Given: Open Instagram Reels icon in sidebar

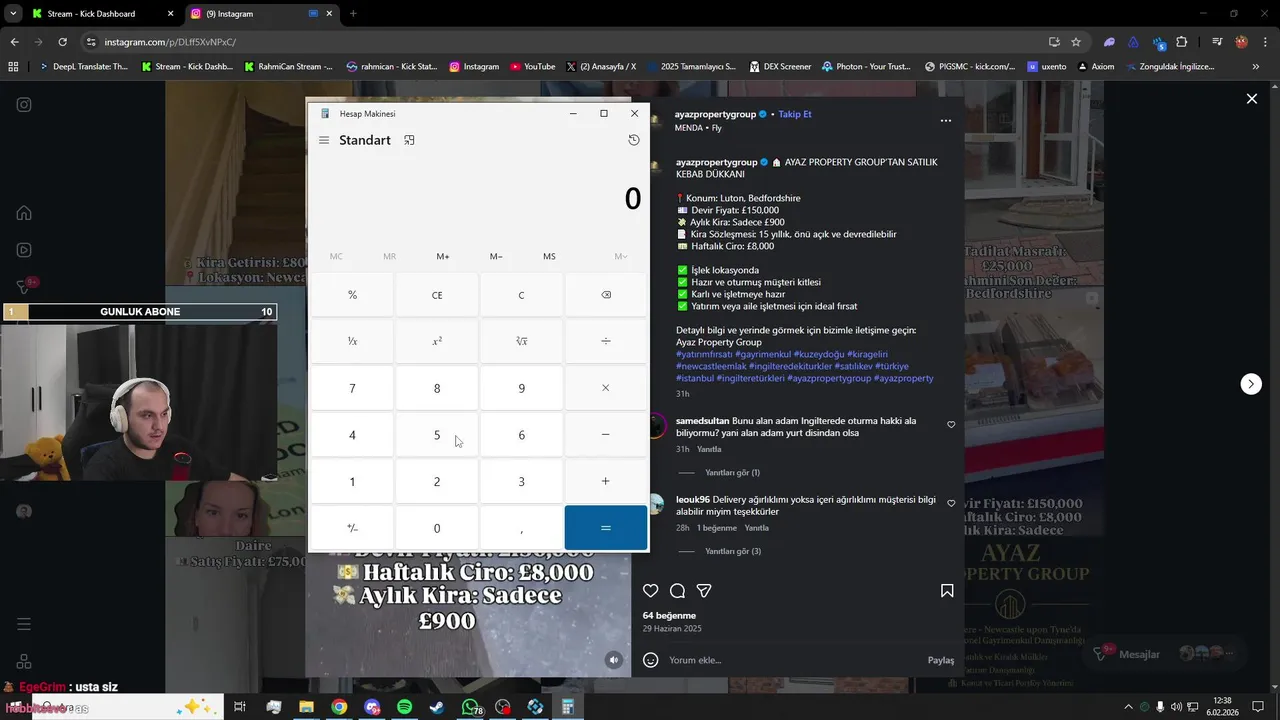Looking at the screenshot, I should coord(24,250).
